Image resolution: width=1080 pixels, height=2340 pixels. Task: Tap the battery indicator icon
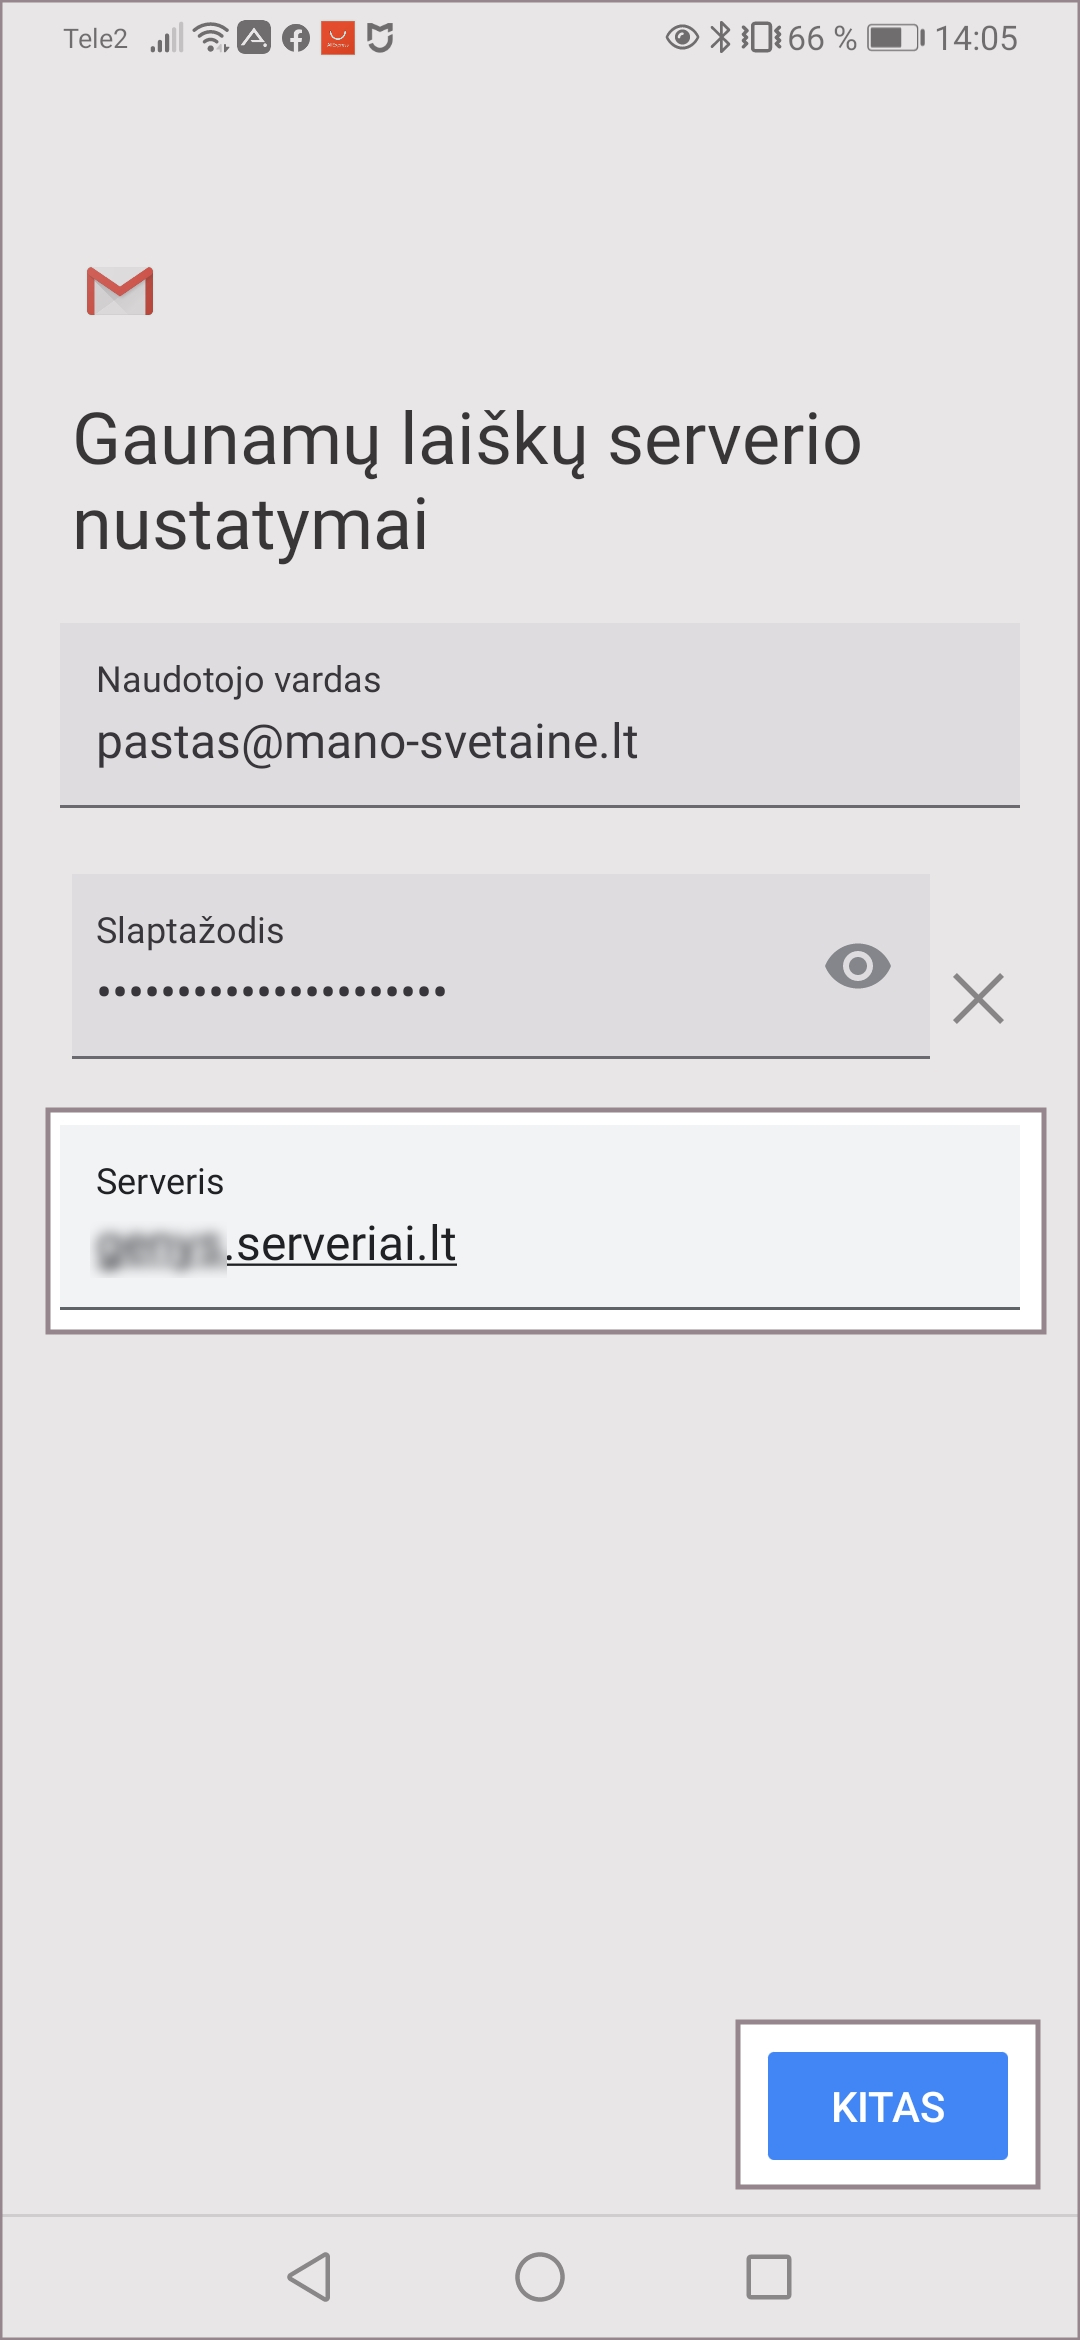pyautogui.click(x=895, y=38)
